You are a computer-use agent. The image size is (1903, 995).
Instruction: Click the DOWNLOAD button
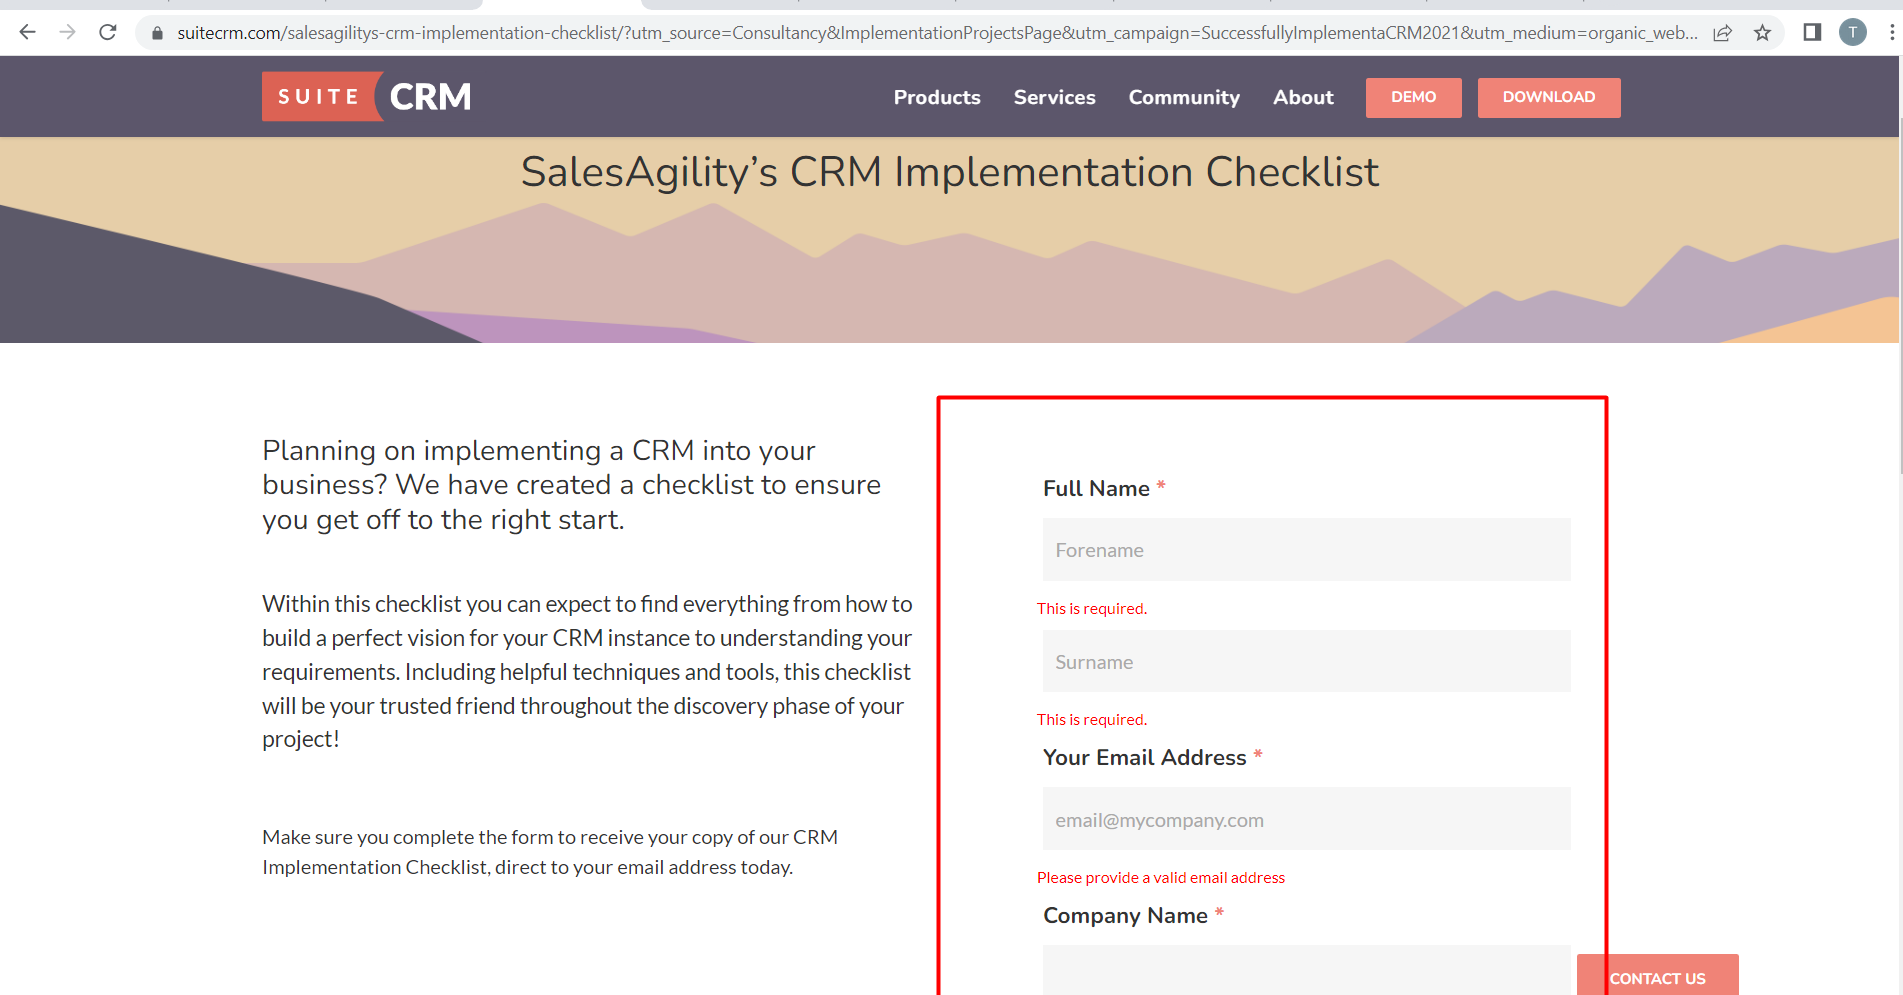[x=1549, y=97]
